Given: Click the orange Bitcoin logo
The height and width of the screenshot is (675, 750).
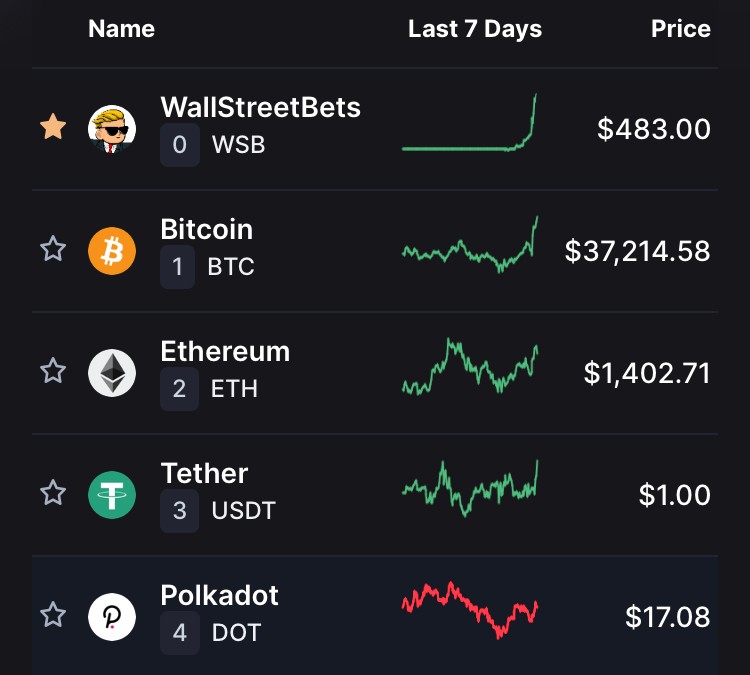Looking at the screenshot, I should 112,251.
